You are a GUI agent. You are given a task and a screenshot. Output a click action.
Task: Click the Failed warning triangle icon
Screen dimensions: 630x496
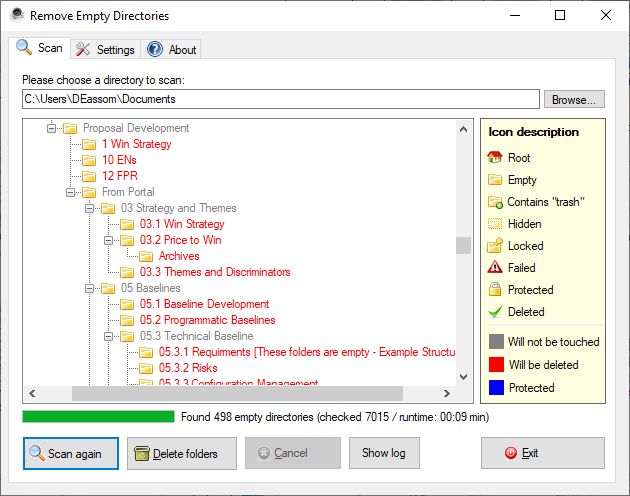(495, 267)
